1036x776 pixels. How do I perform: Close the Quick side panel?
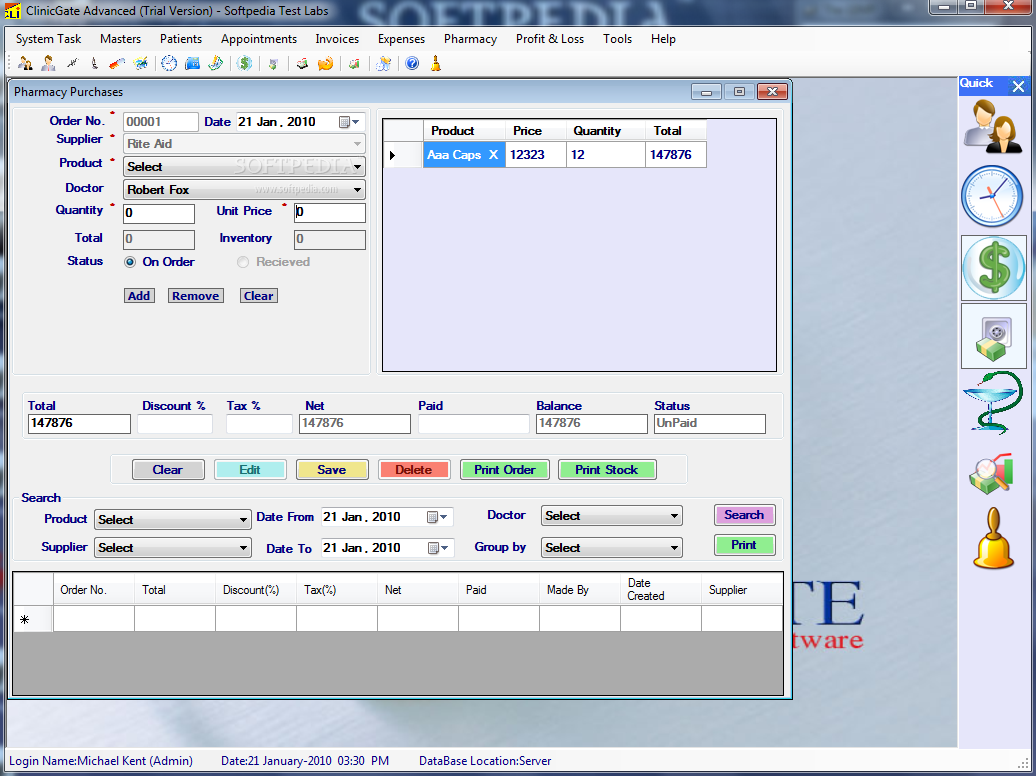point(1018,86)
